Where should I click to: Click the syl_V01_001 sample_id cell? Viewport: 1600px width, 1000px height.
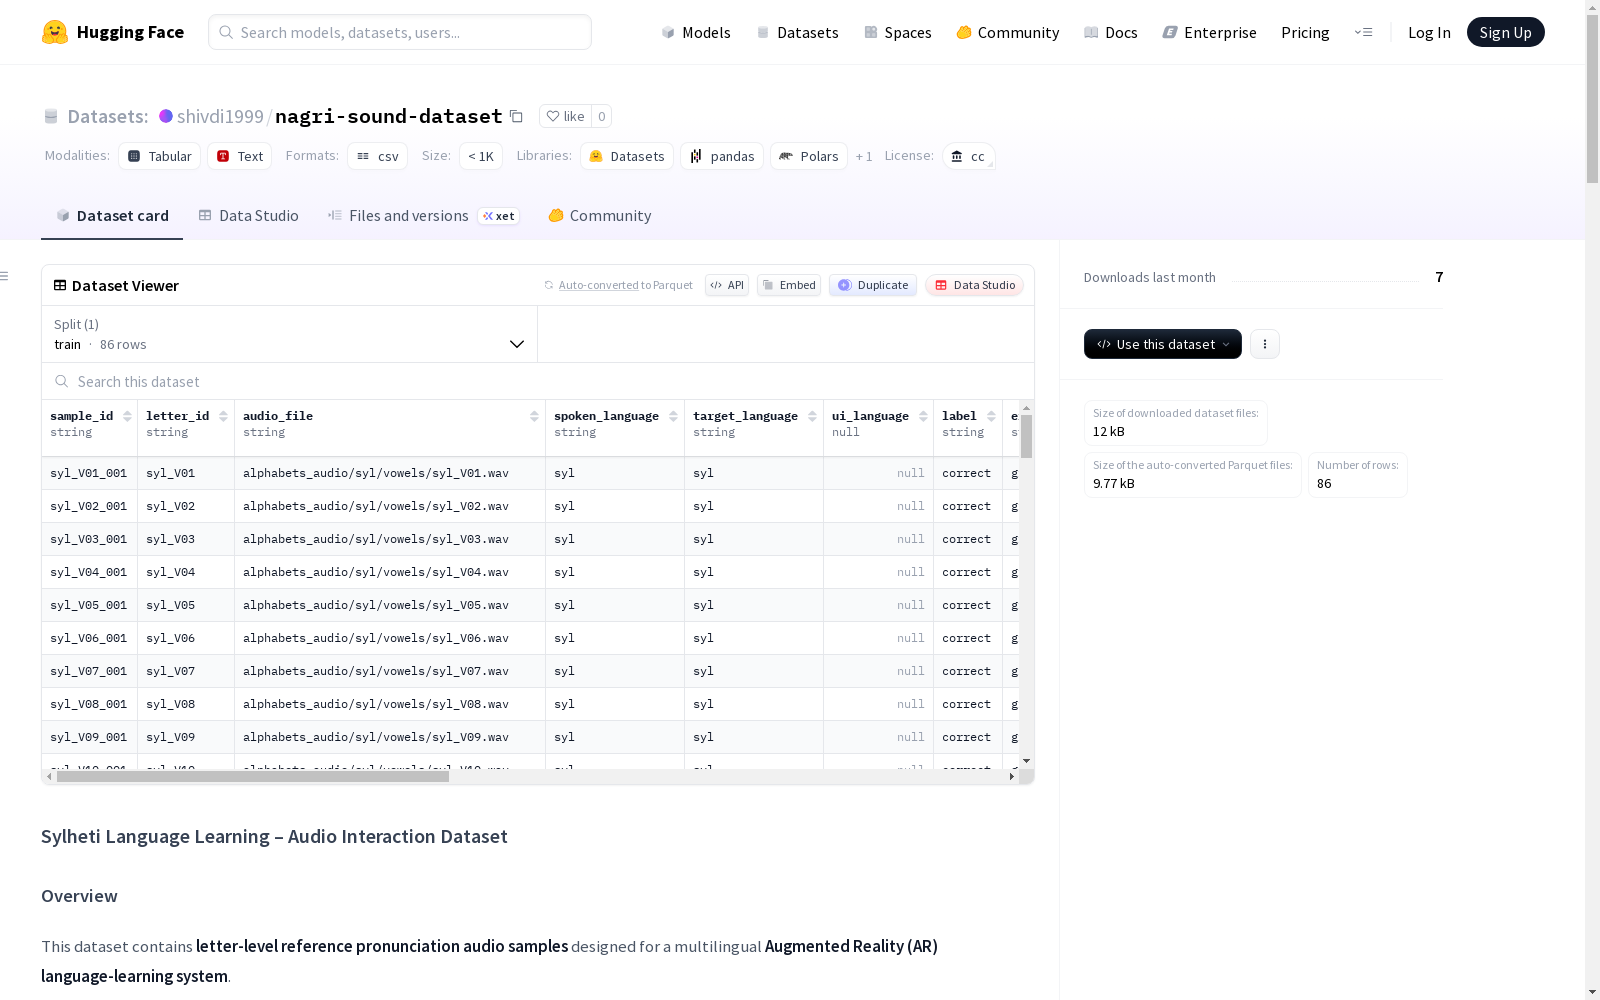coord(89,473)
